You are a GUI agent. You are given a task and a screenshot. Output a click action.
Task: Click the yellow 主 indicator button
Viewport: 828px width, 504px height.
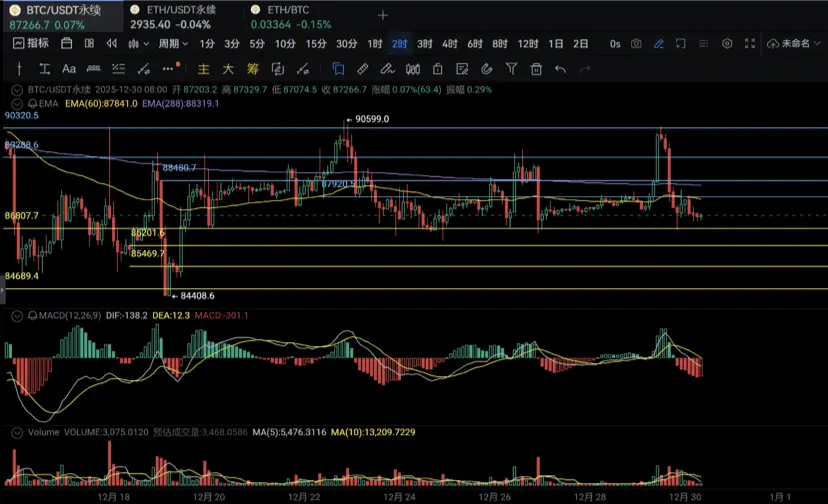(203, 69)
